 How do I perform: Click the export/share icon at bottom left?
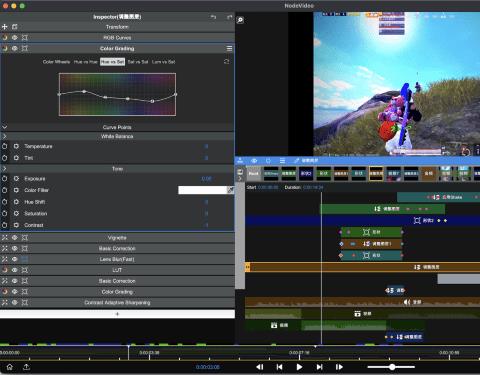26,367
